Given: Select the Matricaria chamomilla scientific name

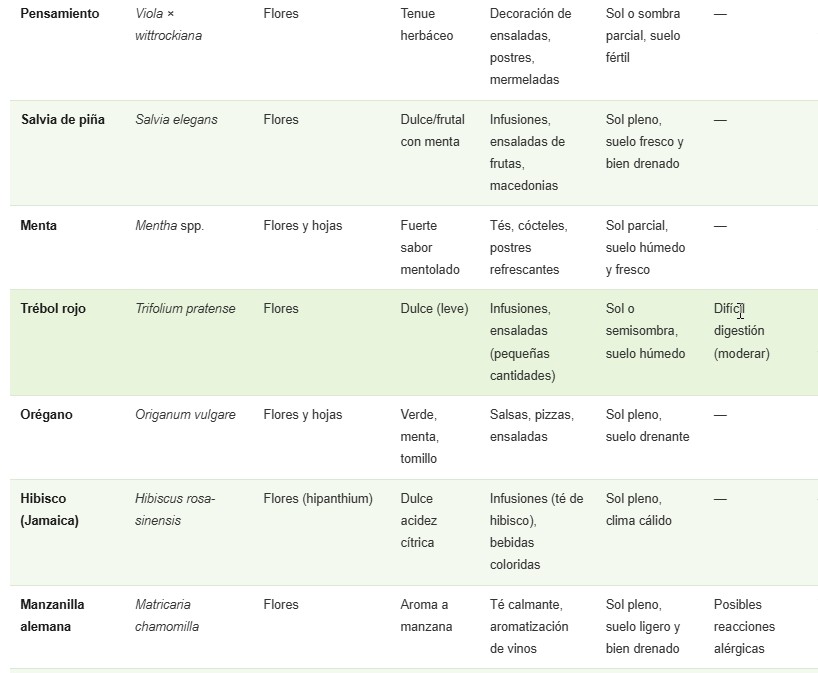Looking at the screenshot, I should (x=167, y=615).
